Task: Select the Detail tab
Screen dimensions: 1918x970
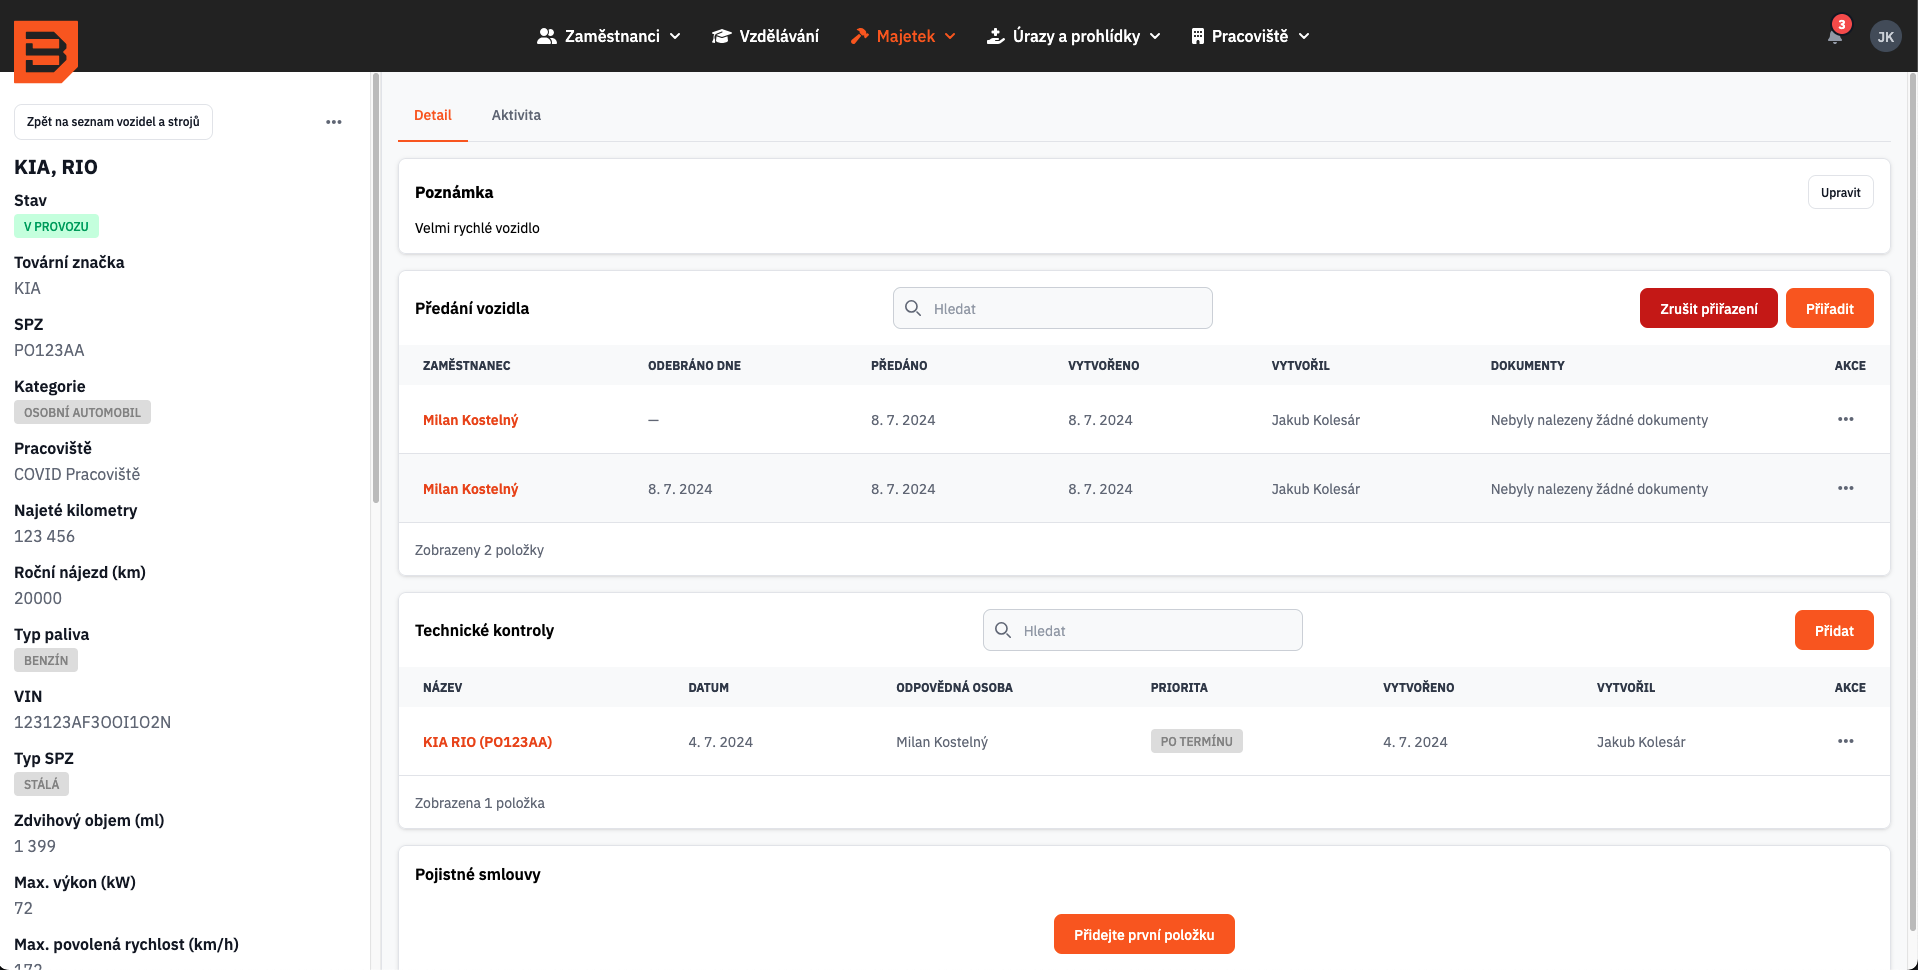Action: coord(432,115)
